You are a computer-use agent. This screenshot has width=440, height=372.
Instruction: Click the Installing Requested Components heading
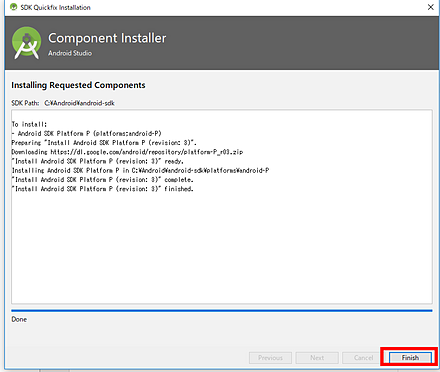tap(78, 85)
